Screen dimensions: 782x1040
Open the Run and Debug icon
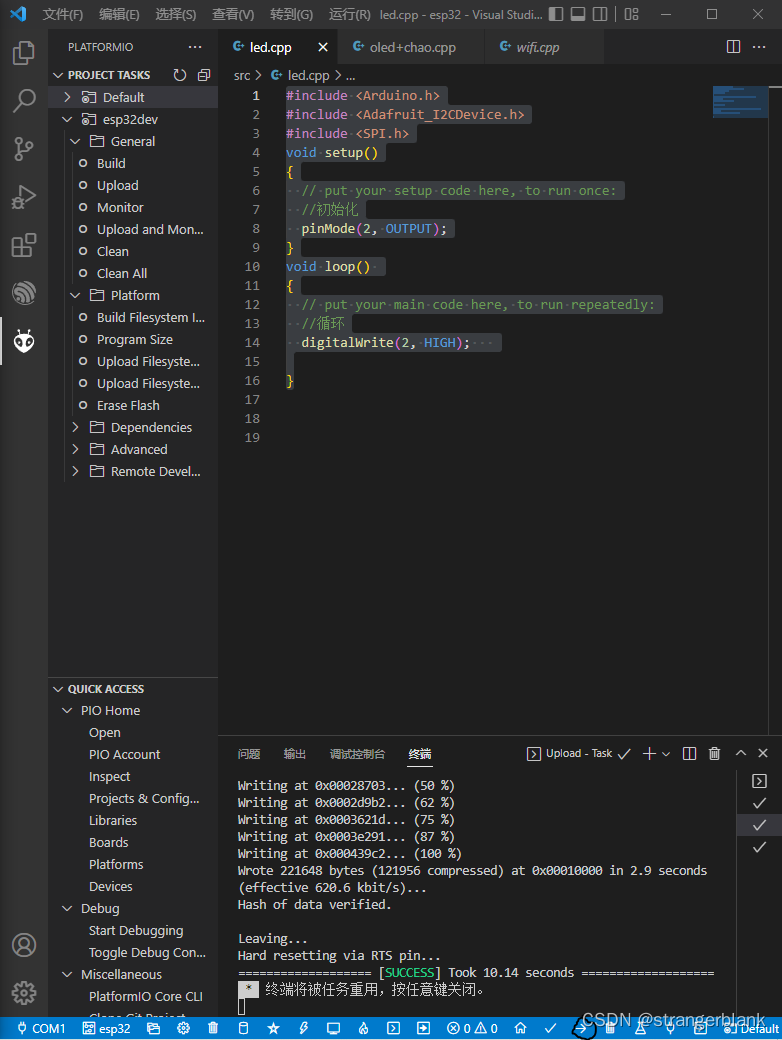[x=22, y=197]
